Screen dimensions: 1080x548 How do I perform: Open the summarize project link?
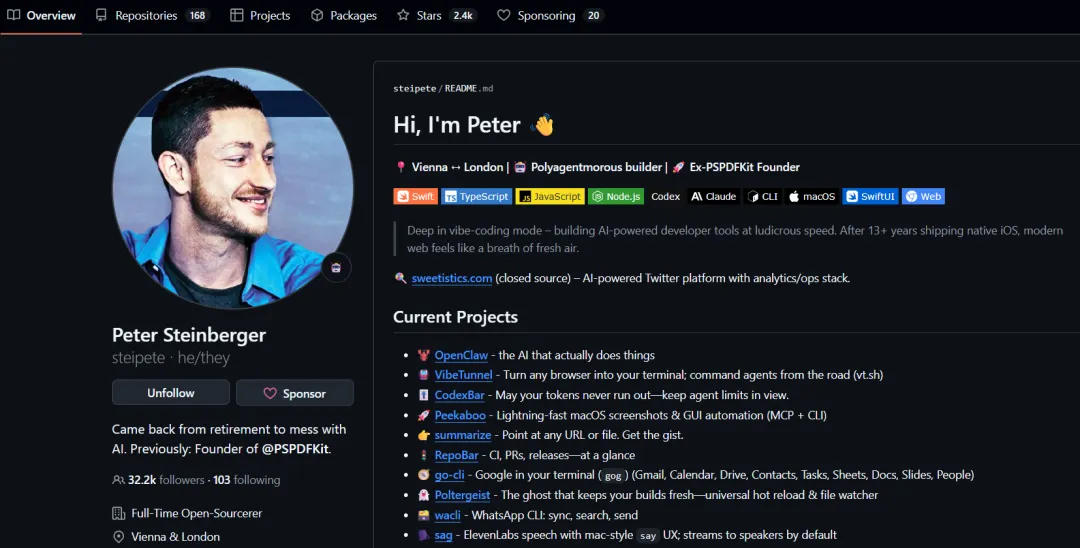(463, 435)
